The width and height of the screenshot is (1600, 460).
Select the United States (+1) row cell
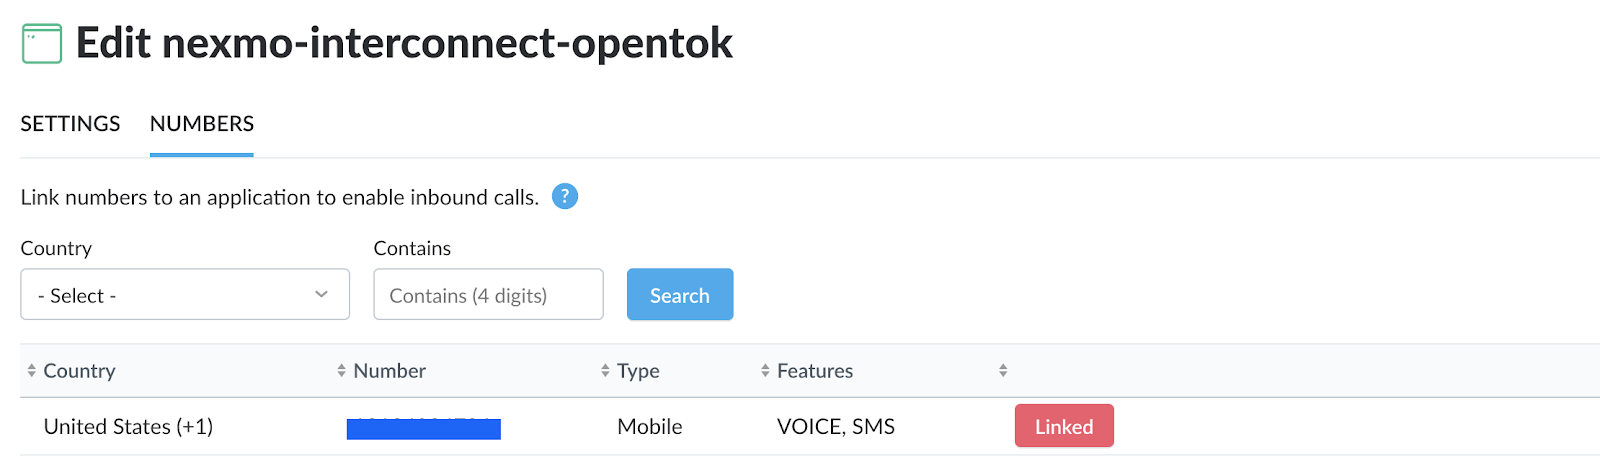pos(128,427)
